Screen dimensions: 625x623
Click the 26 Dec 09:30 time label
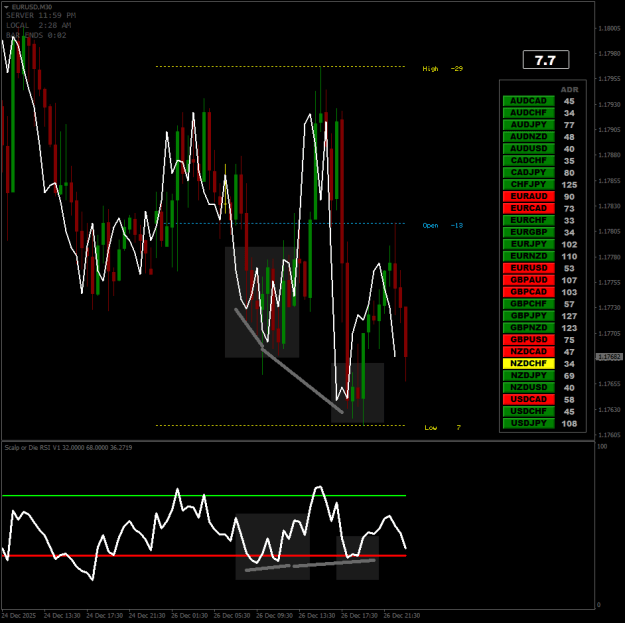coord(274,616)
